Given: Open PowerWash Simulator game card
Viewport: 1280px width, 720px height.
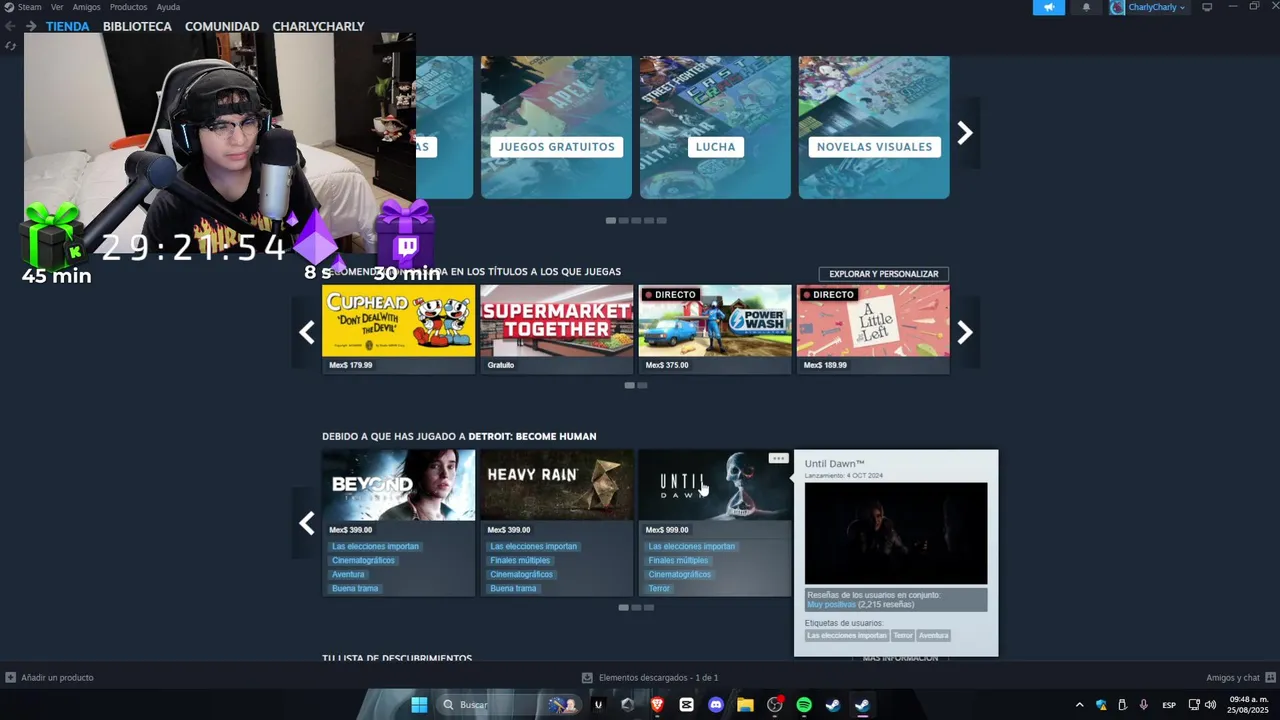Looking at the screenshot, I should click(715, 329).
